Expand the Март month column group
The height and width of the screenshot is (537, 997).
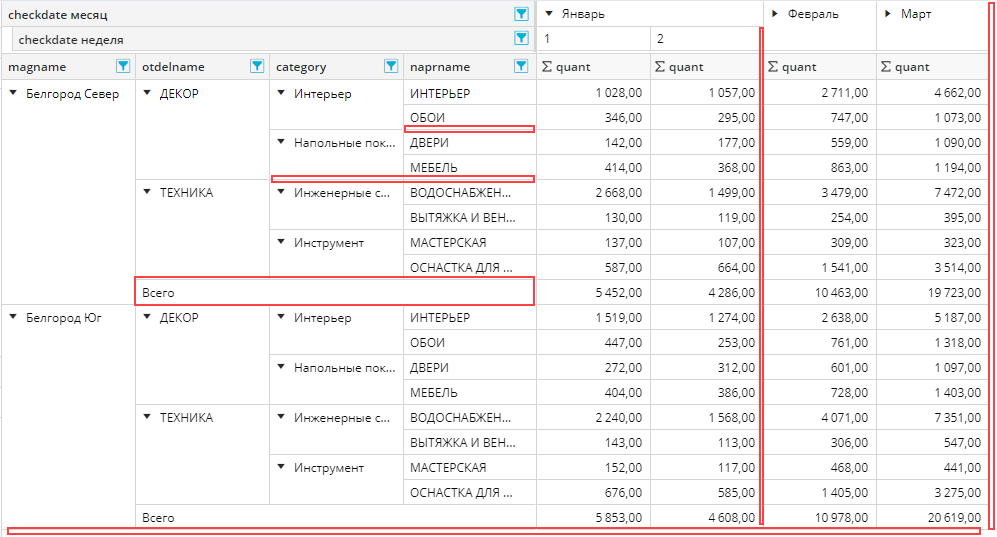888,14
